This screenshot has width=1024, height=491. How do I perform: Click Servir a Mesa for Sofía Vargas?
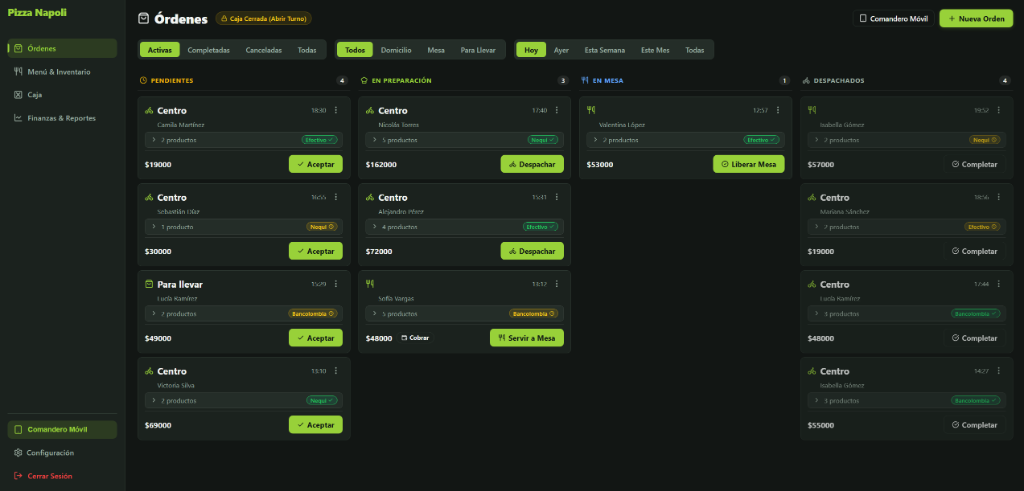[527, 338]
